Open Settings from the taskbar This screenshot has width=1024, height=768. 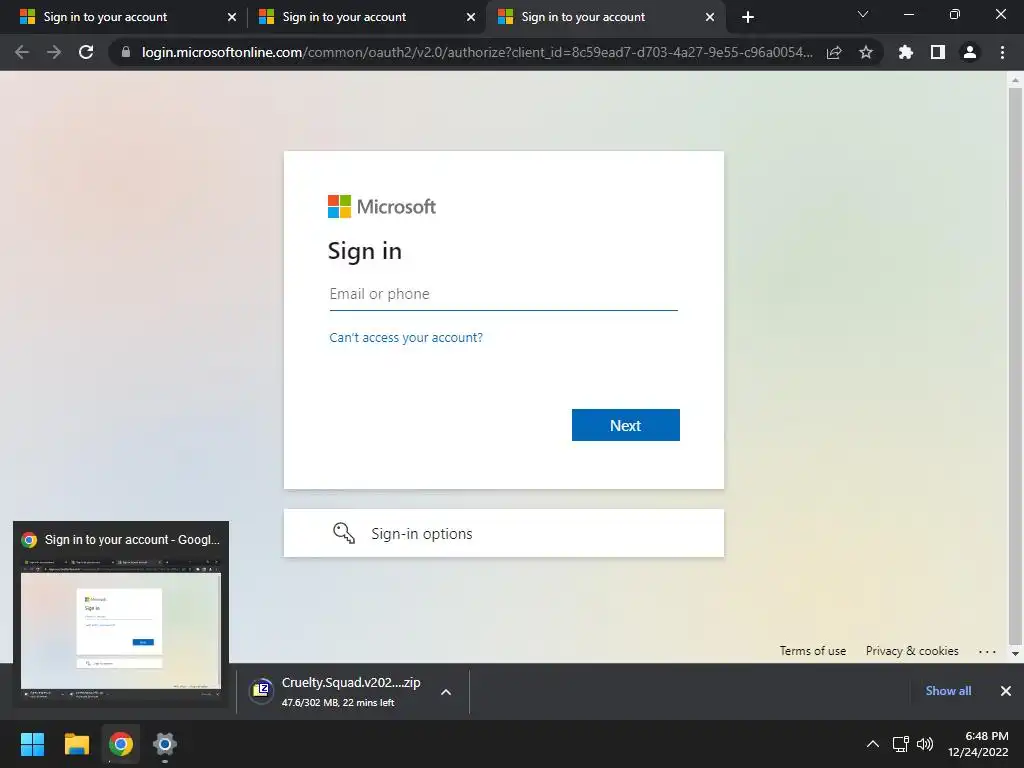165,744
